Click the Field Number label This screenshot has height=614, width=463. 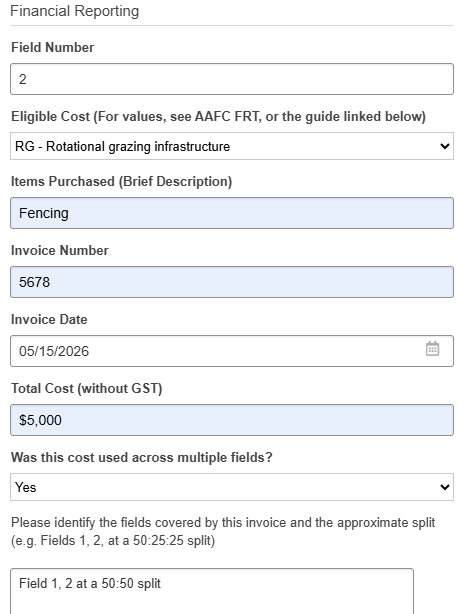pos(52,47)
